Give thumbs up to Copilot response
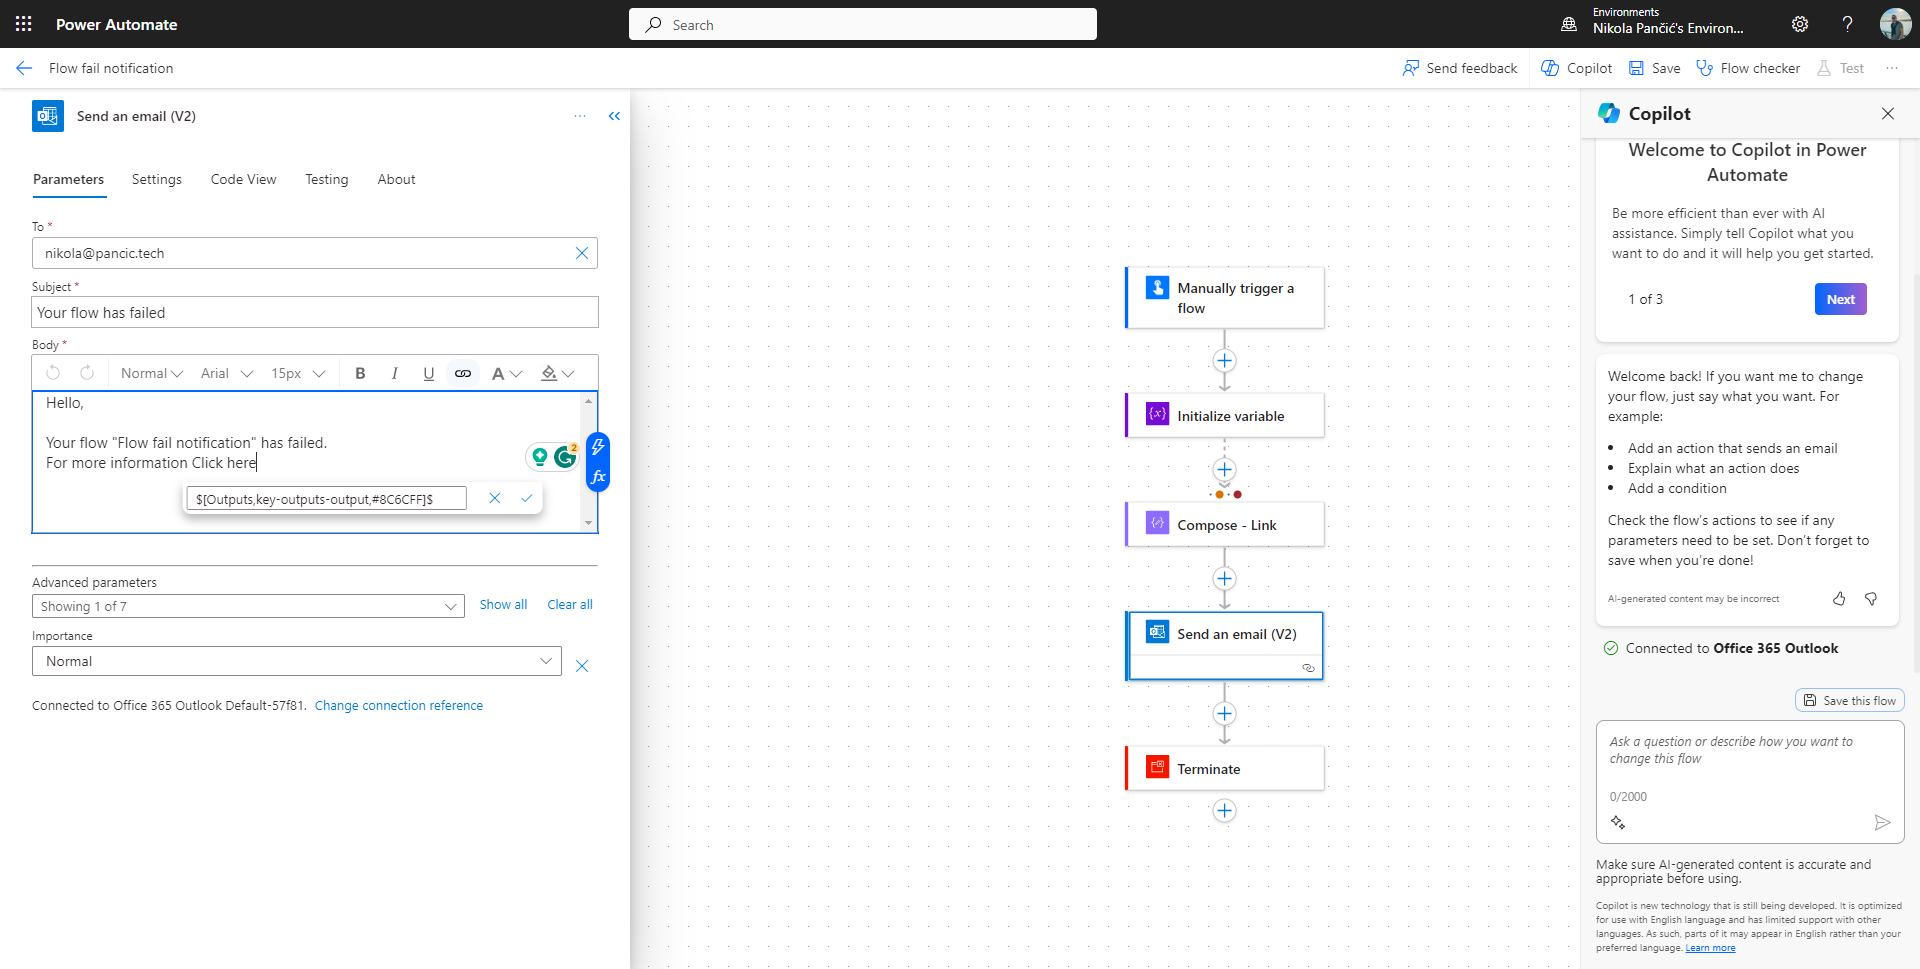 tap(1838, 598)
